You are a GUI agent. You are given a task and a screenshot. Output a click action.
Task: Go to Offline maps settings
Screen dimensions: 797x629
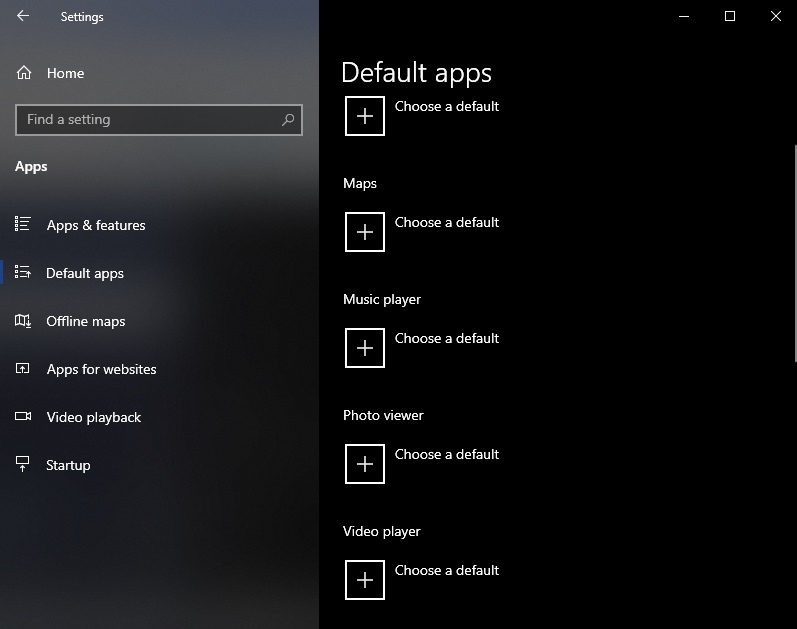point(85,321)
